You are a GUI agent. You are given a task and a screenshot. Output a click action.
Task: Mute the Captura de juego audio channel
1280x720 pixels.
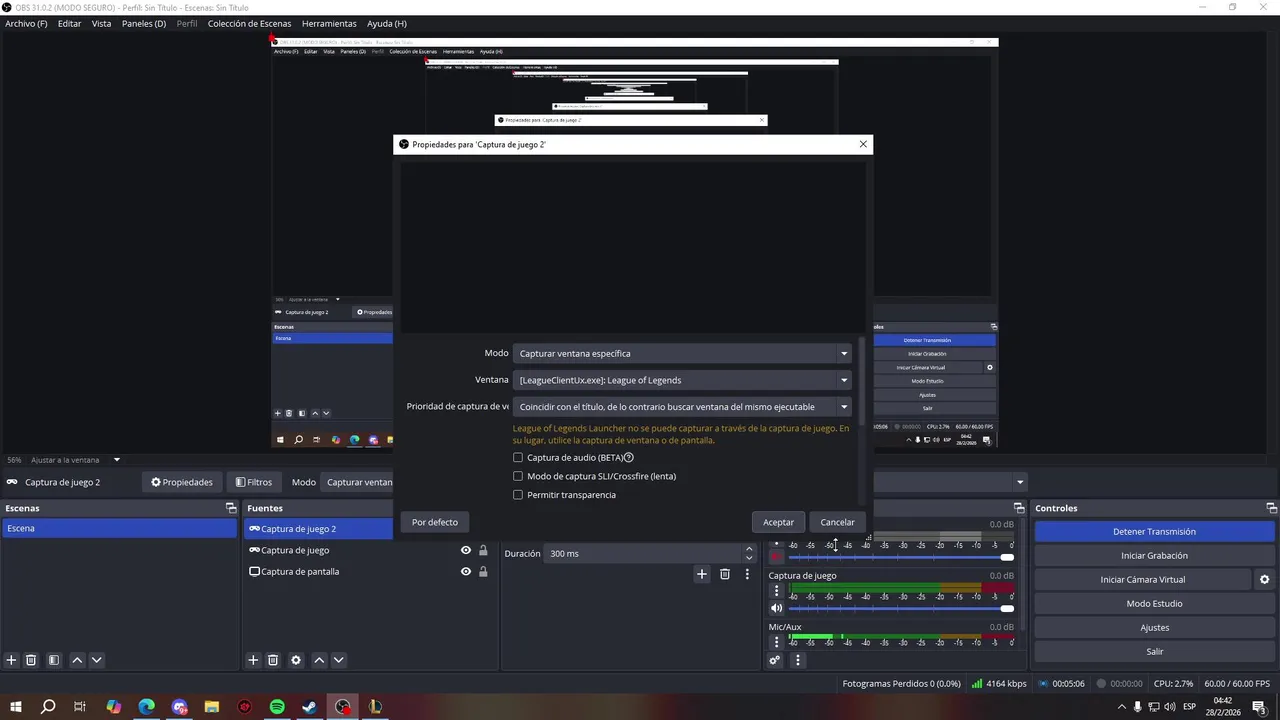click(776, 608)
